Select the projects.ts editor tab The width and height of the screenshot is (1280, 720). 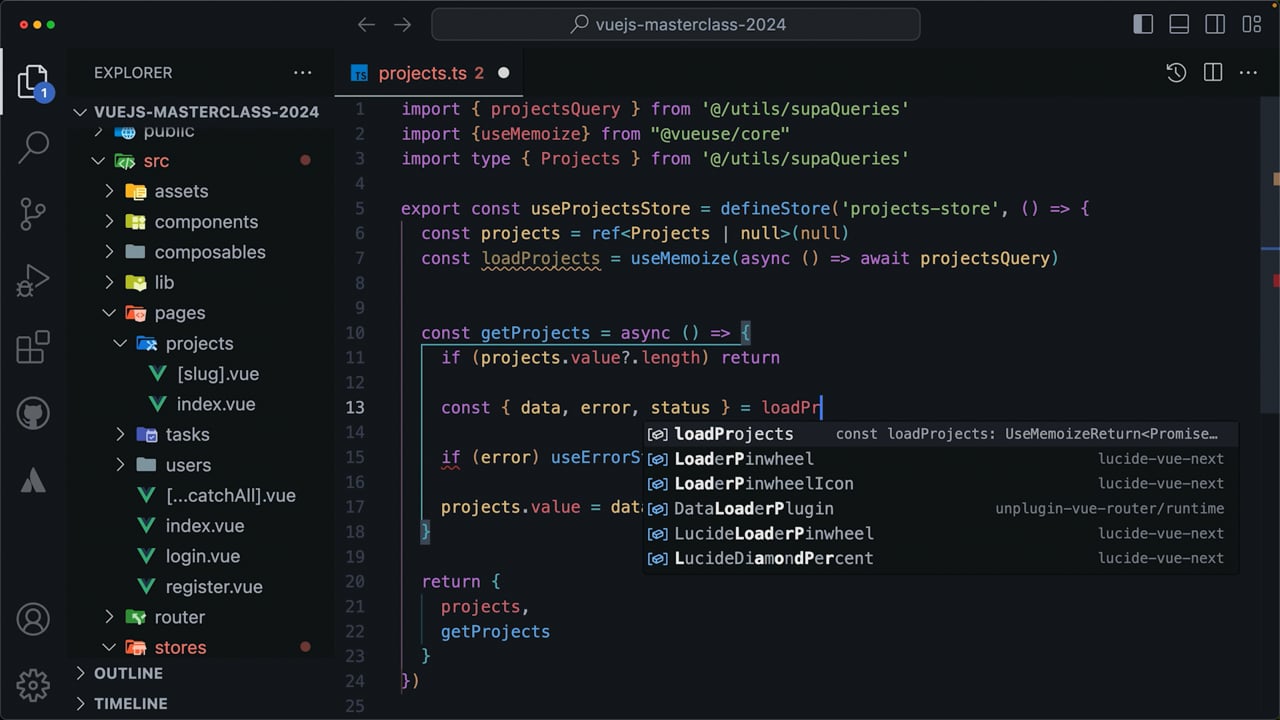pos(431,73)
